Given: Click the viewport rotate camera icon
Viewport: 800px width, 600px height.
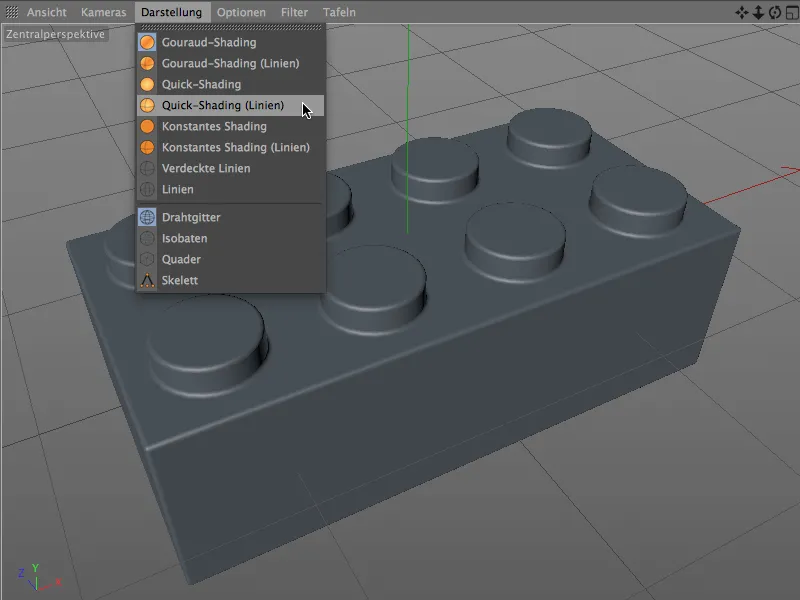Looking at the screenshot, I should 775,12.
